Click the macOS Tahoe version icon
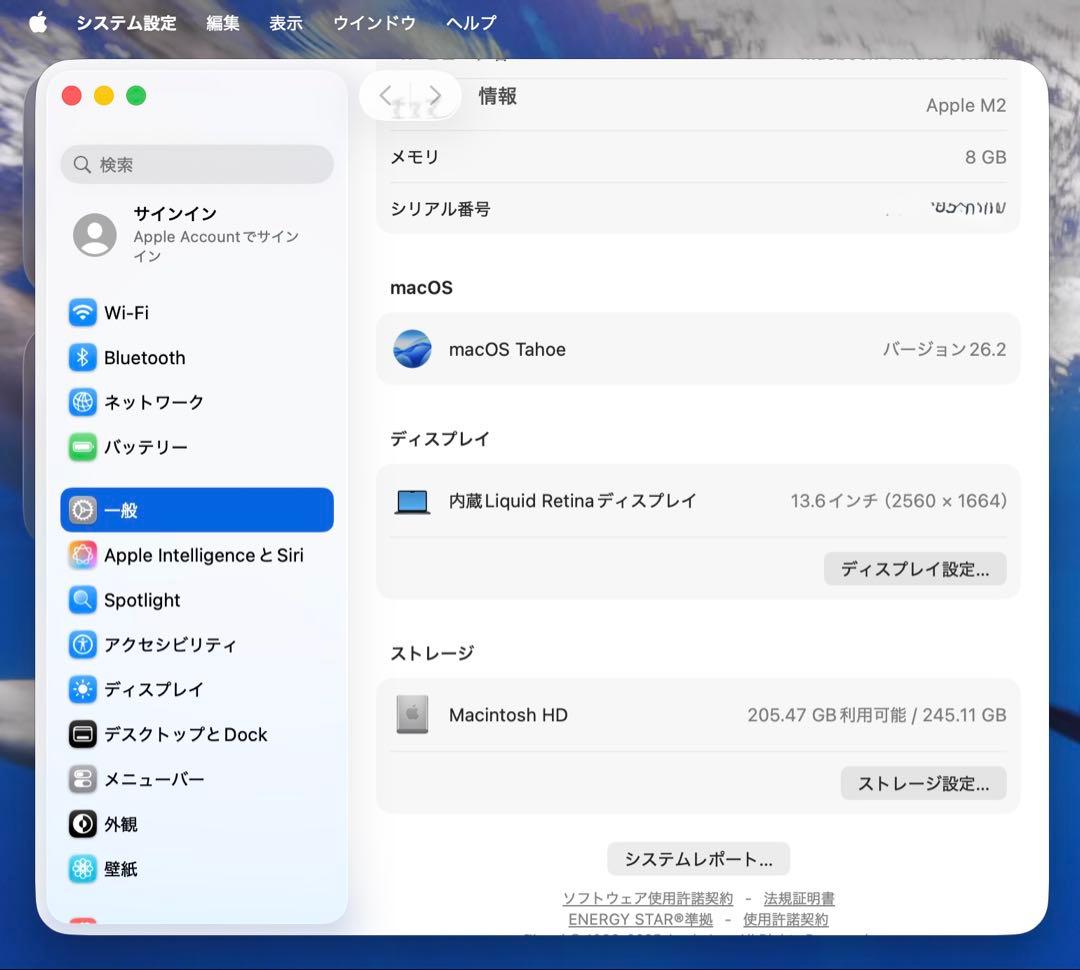 click(x=412, y=350)
